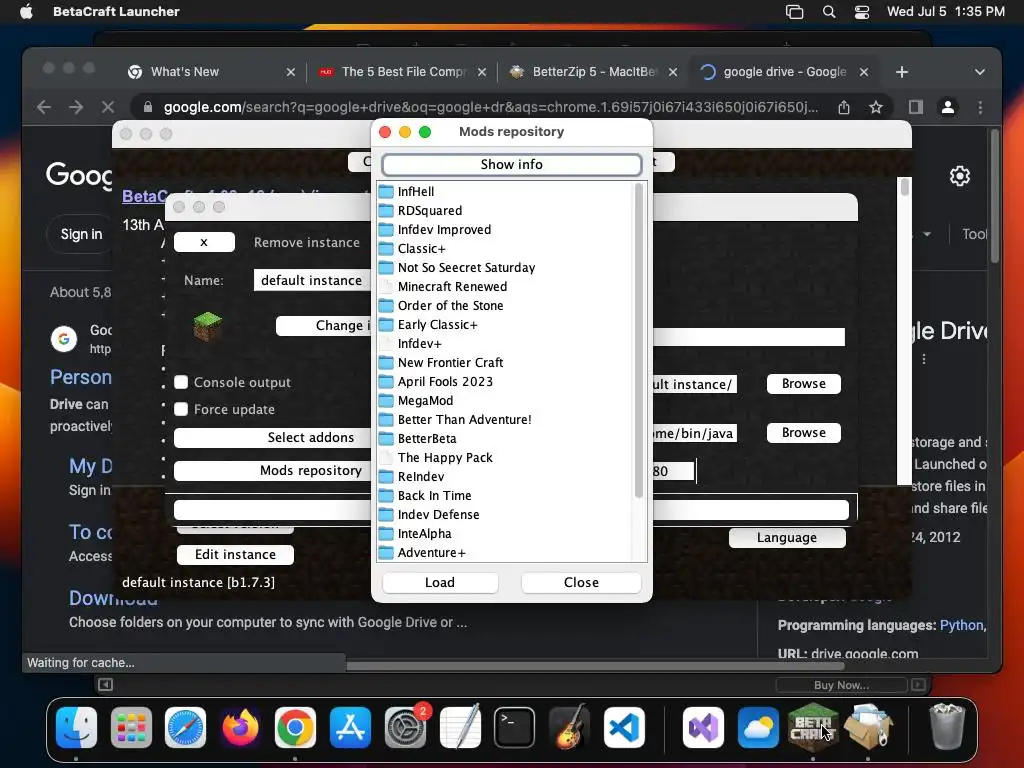Click the grass block instance icon
The image size is (1024, 768).
[208, 326]
